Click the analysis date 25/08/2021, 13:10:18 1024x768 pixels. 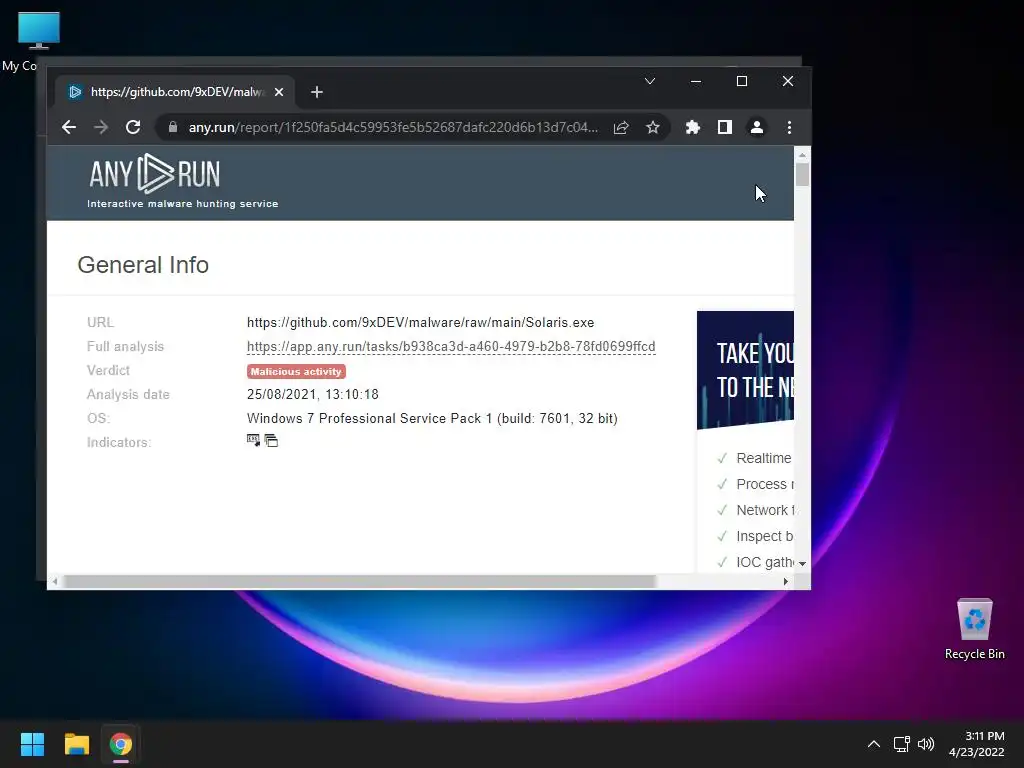coord(313,394)
